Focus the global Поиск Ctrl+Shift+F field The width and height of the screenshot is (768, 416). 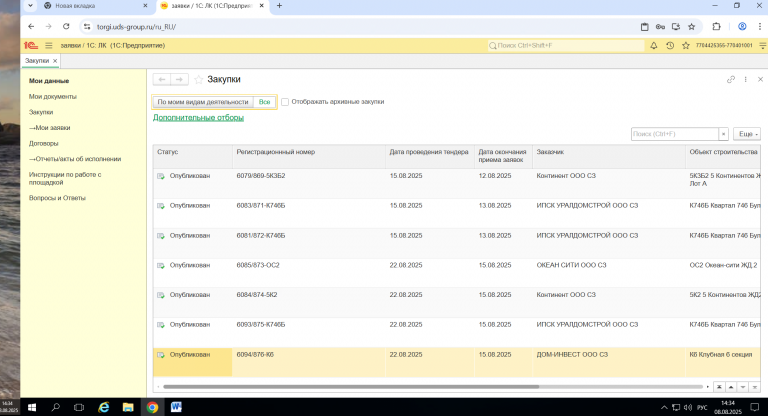(566, 46)
